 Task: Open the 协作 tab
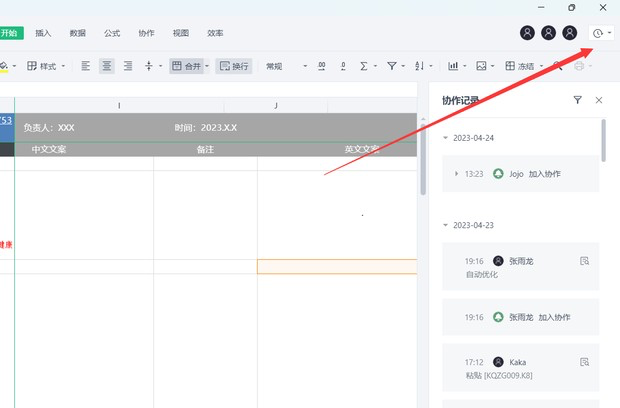(146, 33)
